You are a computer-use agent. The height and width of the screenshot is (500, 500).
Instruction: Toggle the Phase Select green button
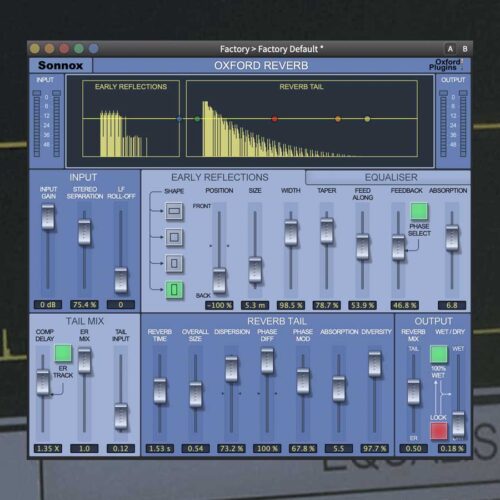(x=419, y=211)
